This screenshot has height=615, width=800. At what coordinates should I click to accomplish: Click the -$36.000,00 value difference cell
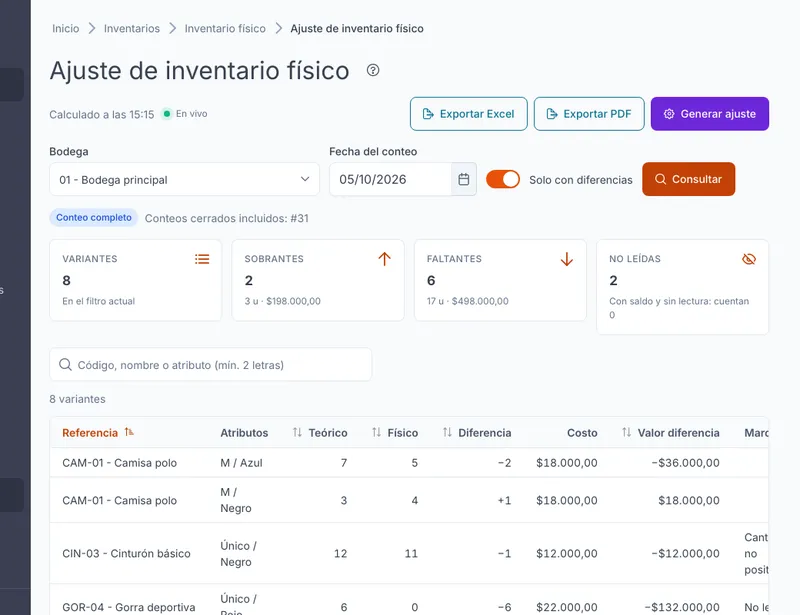[x=685, y=462]
